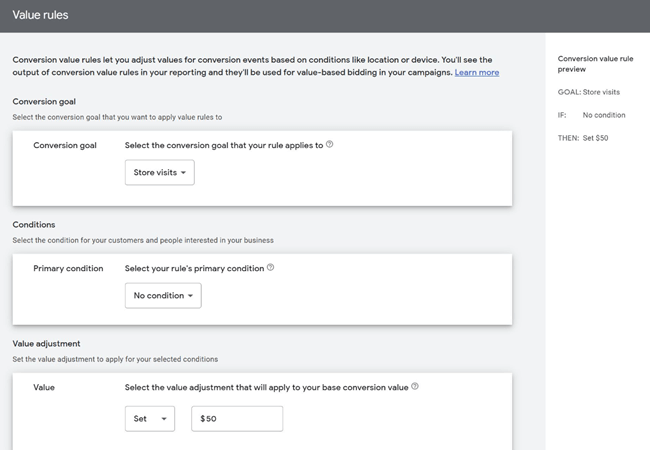The width and height of the screenshot is (650, 450).
Task: Click the Primary condition label inside card
Action: pyautogui.click(x=68, y=268)
